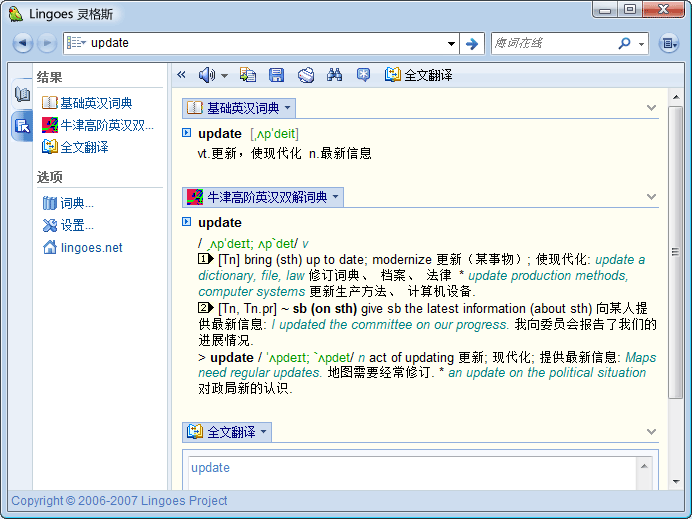Minimize the Lingoes window
The width and height of the screenshot is (692, 519).
(605, 10)
